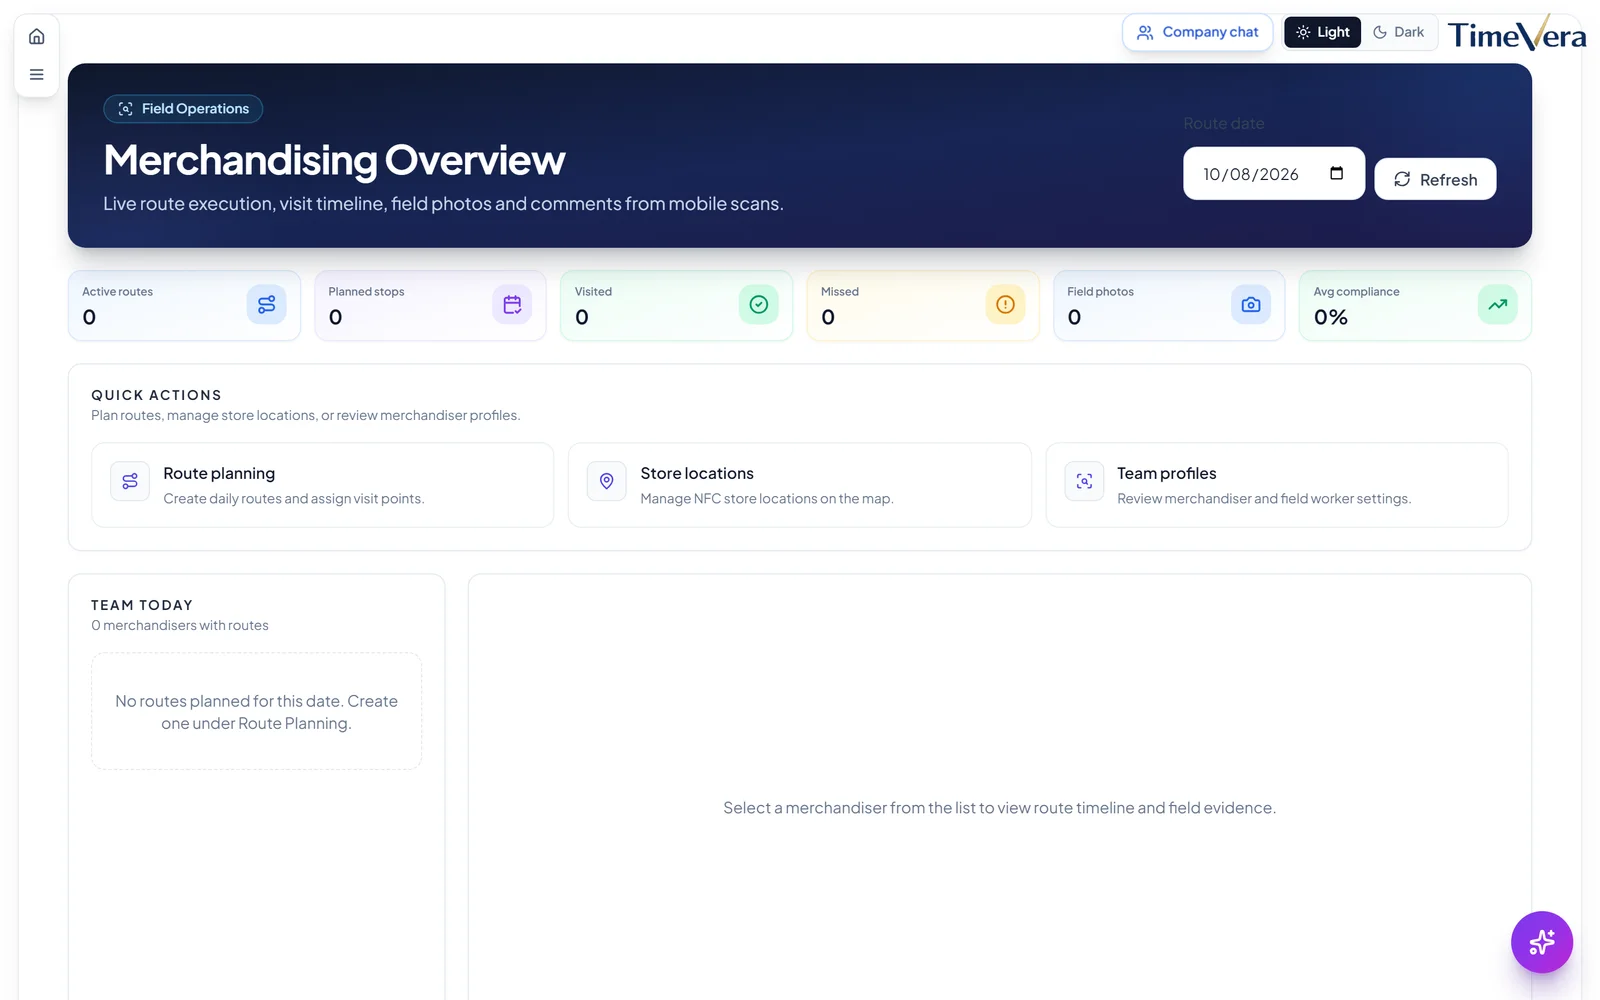Click the Planned stops calendar icon
1600x1000 pixels.
pyautogui.click(x=512, y=304)
